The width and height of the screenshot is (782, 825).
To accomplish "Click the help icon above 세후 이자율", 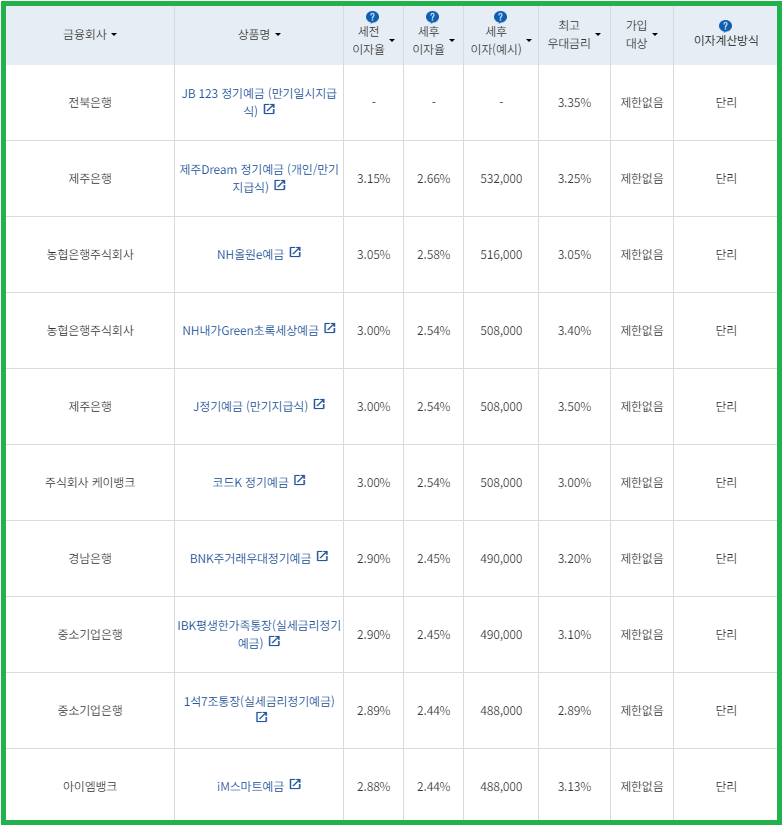I will tap(432, 17).
